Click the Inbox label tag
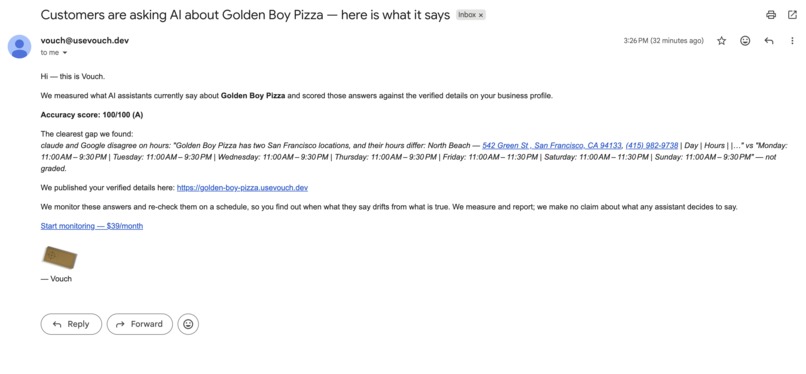Screen dimensions: 806x374 467,15
